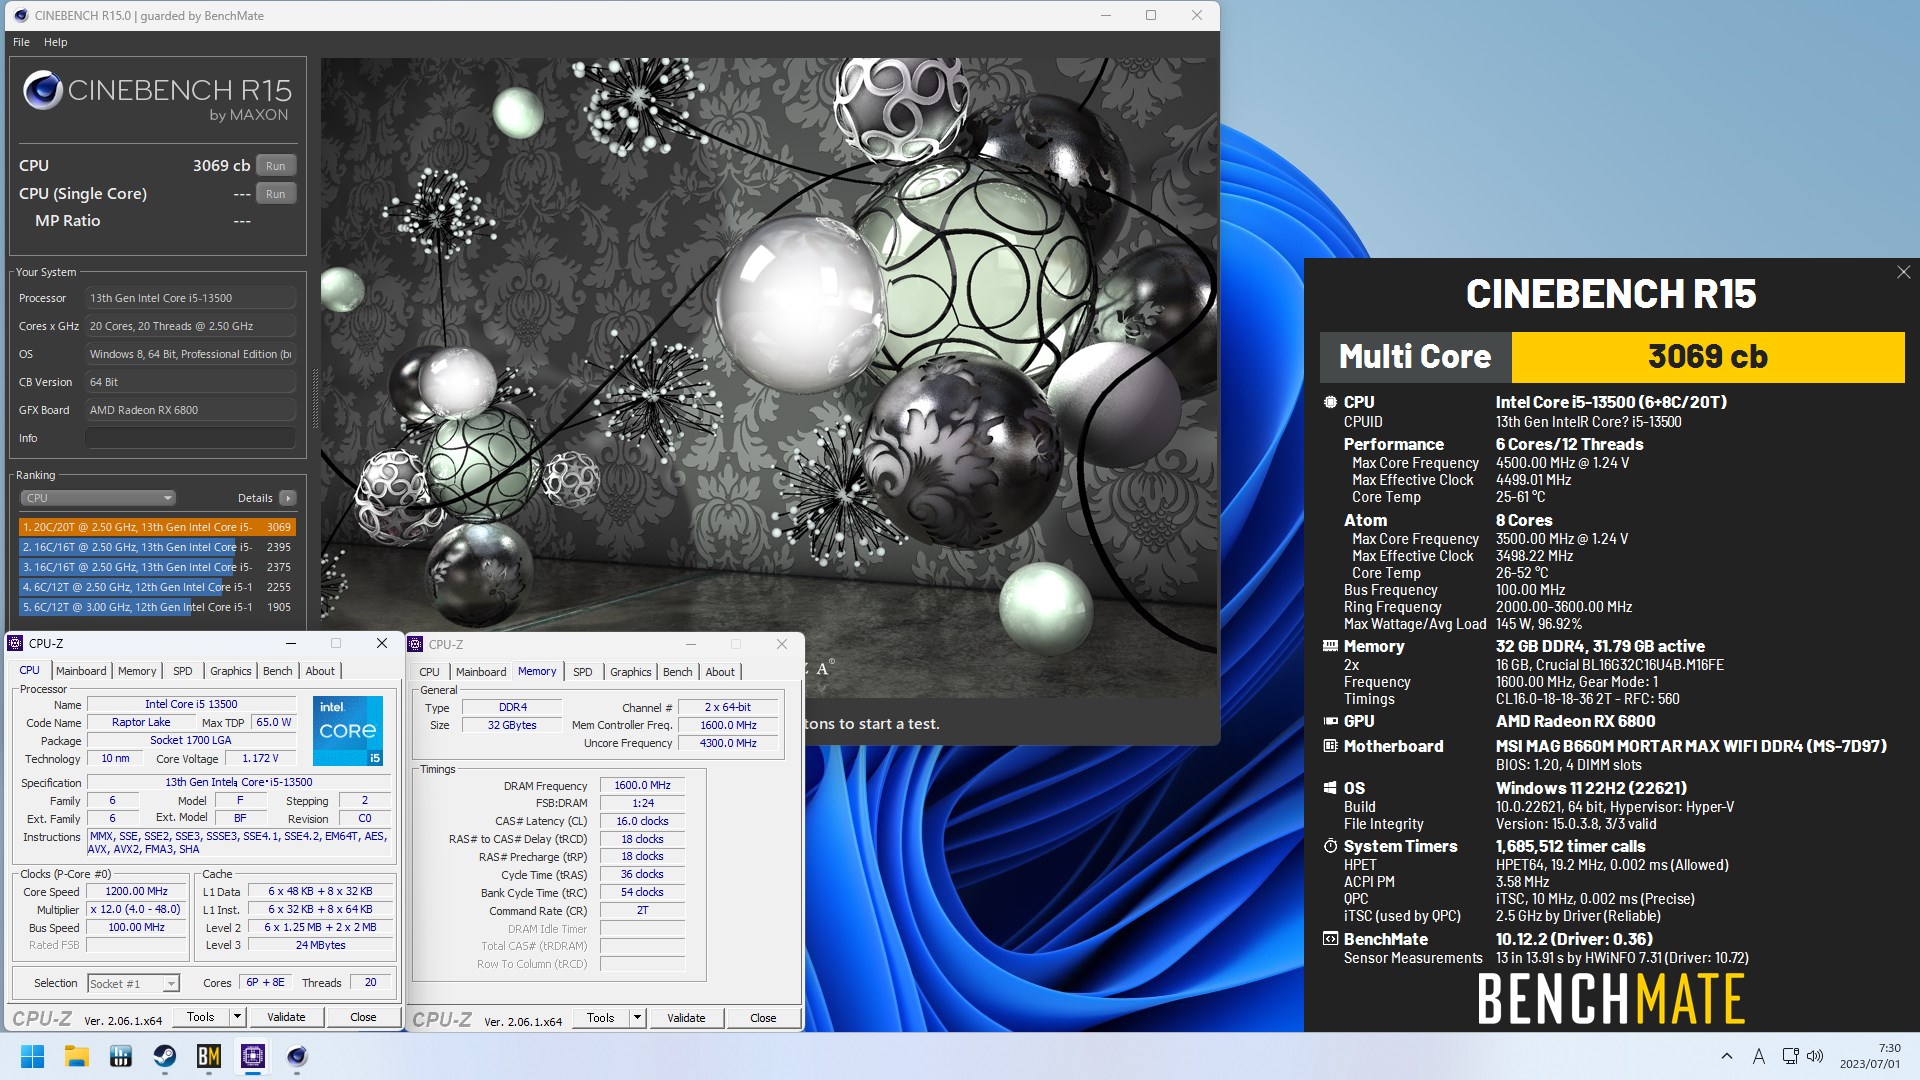Image resolution: width=1920 pixels, height=1080 pixels.
Task: Switch to Mainboard tab in left CPU-Z
Action: pos(81,671)
